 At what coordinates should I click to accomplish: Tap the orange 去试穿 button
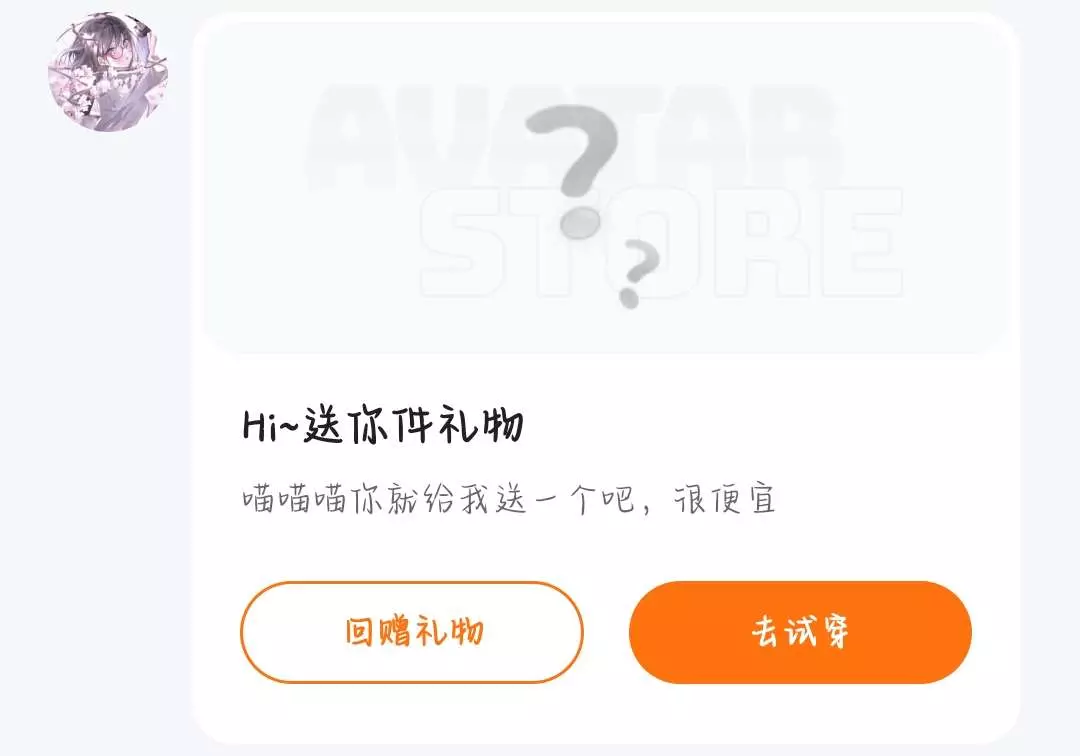coord(800,632)
